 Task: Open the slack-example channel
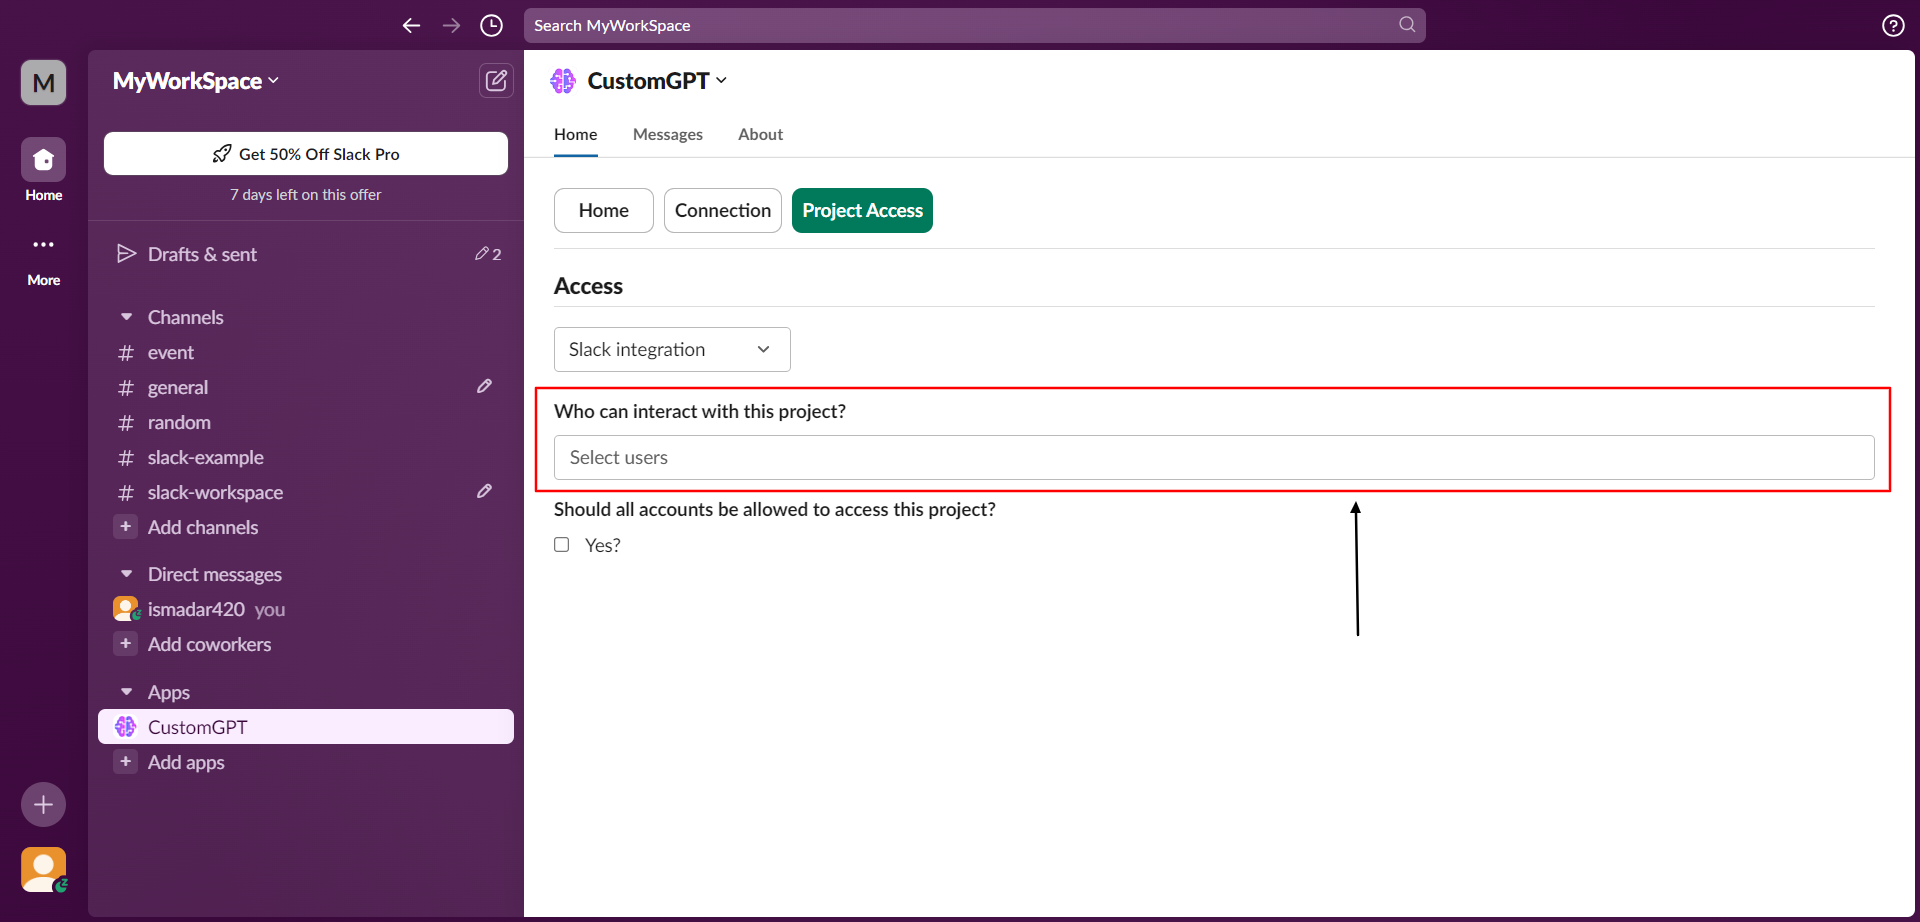[306, 457]
